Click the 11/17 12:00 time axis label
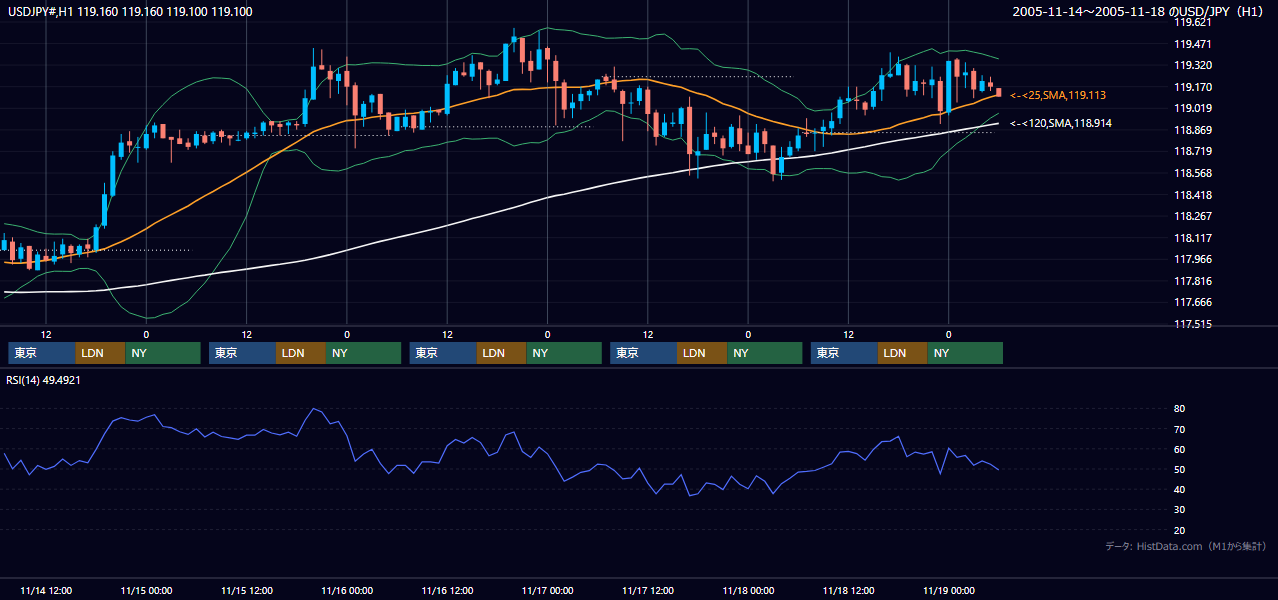This screenshot has width=1278, height=600. pyautogui.click(x=648, y=590)
